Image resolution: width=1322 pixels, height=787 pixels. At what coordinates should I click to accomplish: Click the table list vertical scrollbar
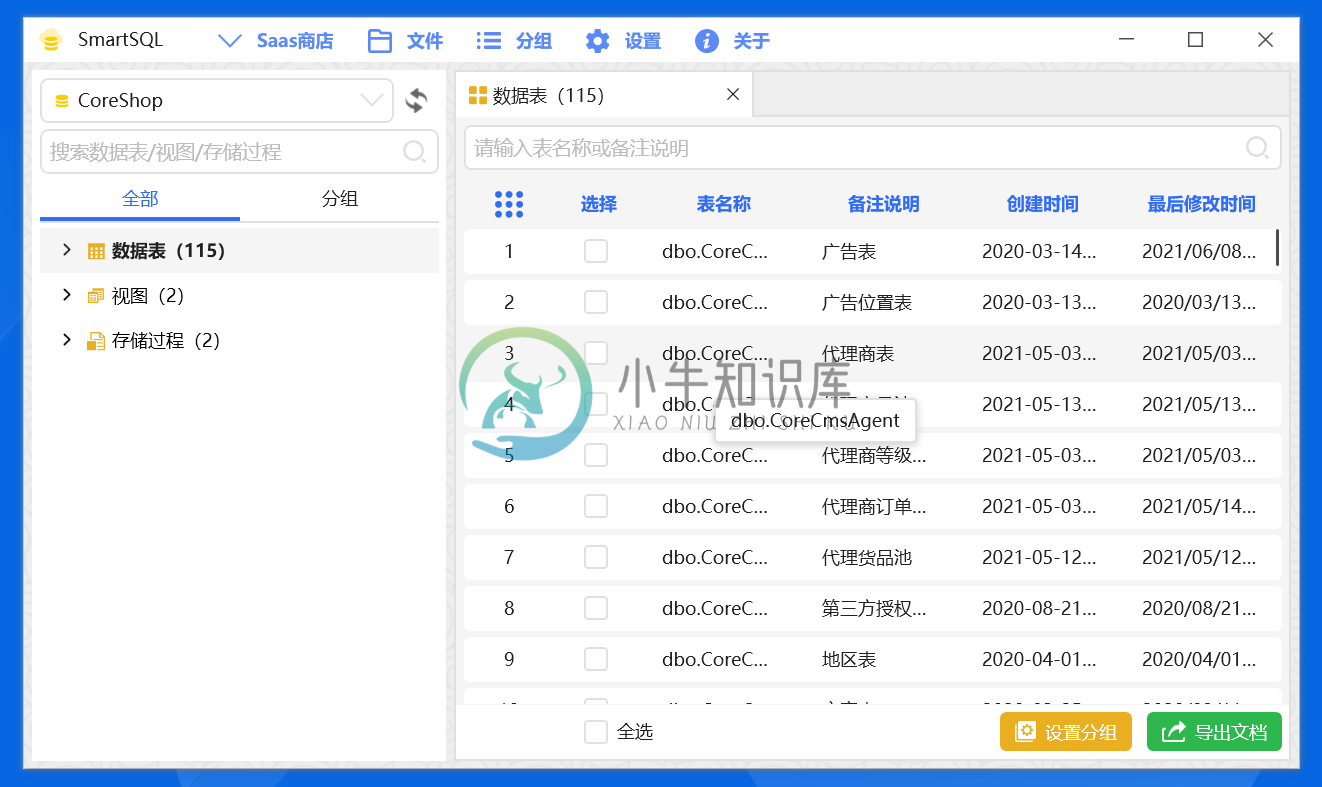click(x=1277, y=248)
